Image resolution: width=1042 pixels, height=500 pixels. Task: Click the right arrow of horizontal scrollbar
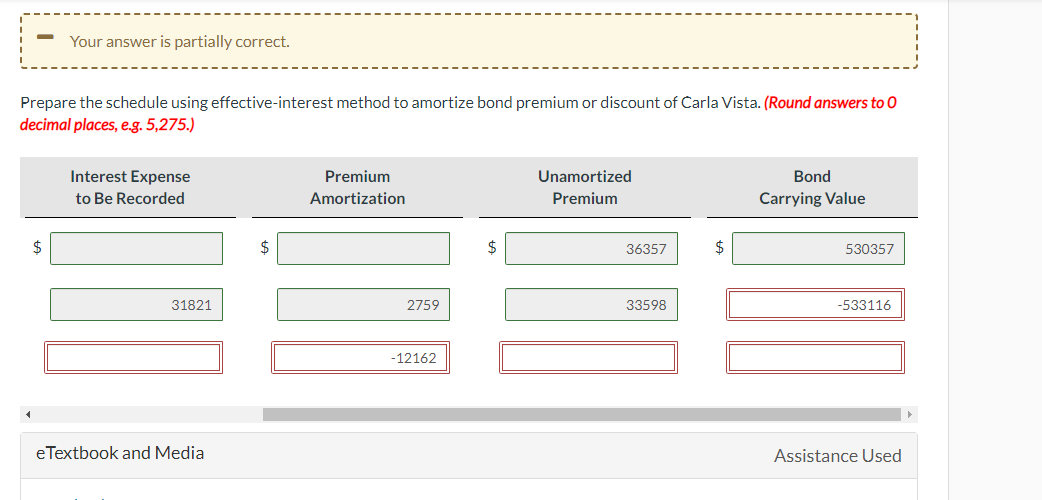coord(910,414)
